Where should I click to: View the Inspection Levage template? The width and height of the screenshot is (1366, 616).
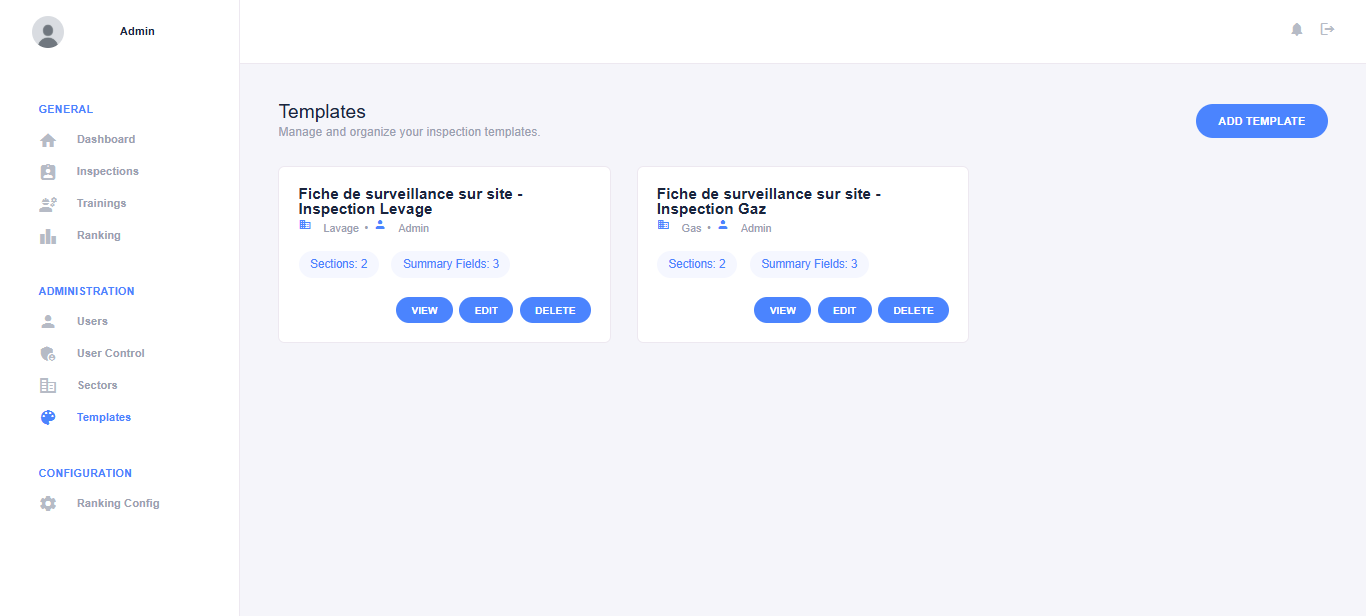point(424,311)
